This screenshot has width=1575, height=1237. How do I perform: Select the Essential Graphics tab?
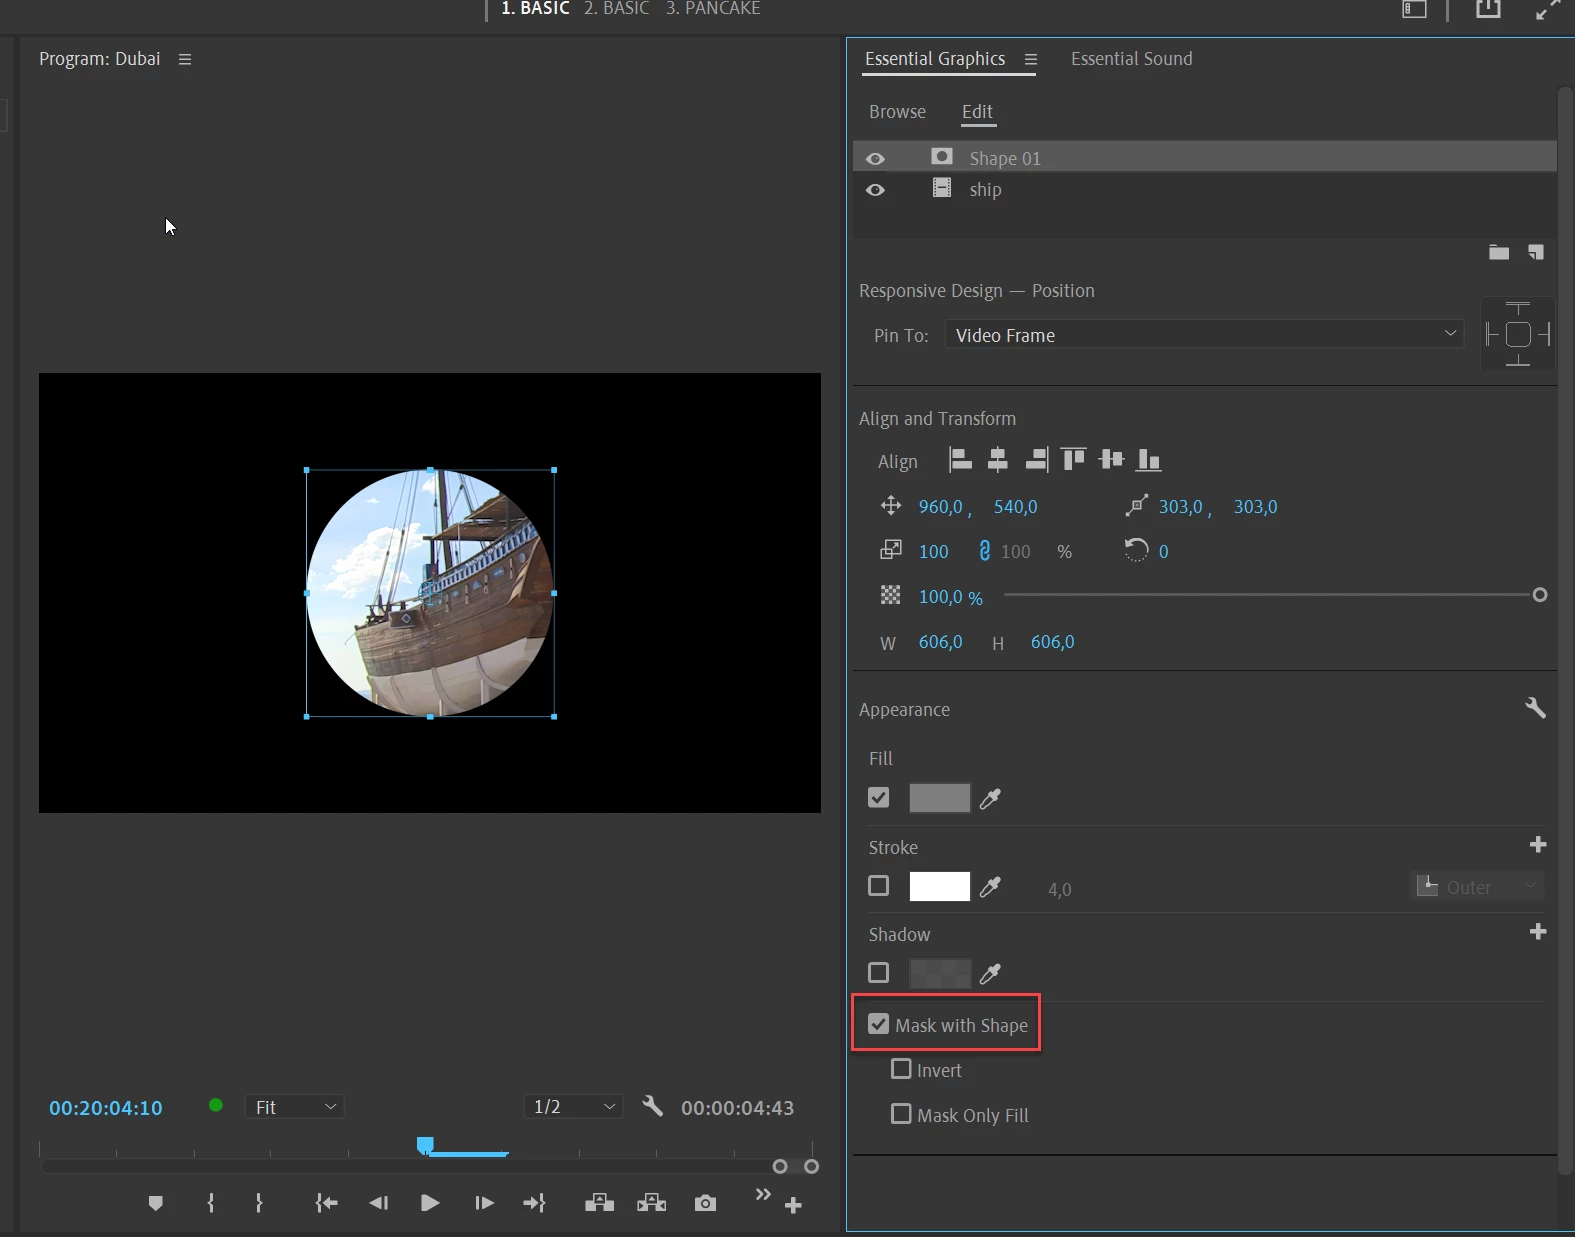pos(934,59)
